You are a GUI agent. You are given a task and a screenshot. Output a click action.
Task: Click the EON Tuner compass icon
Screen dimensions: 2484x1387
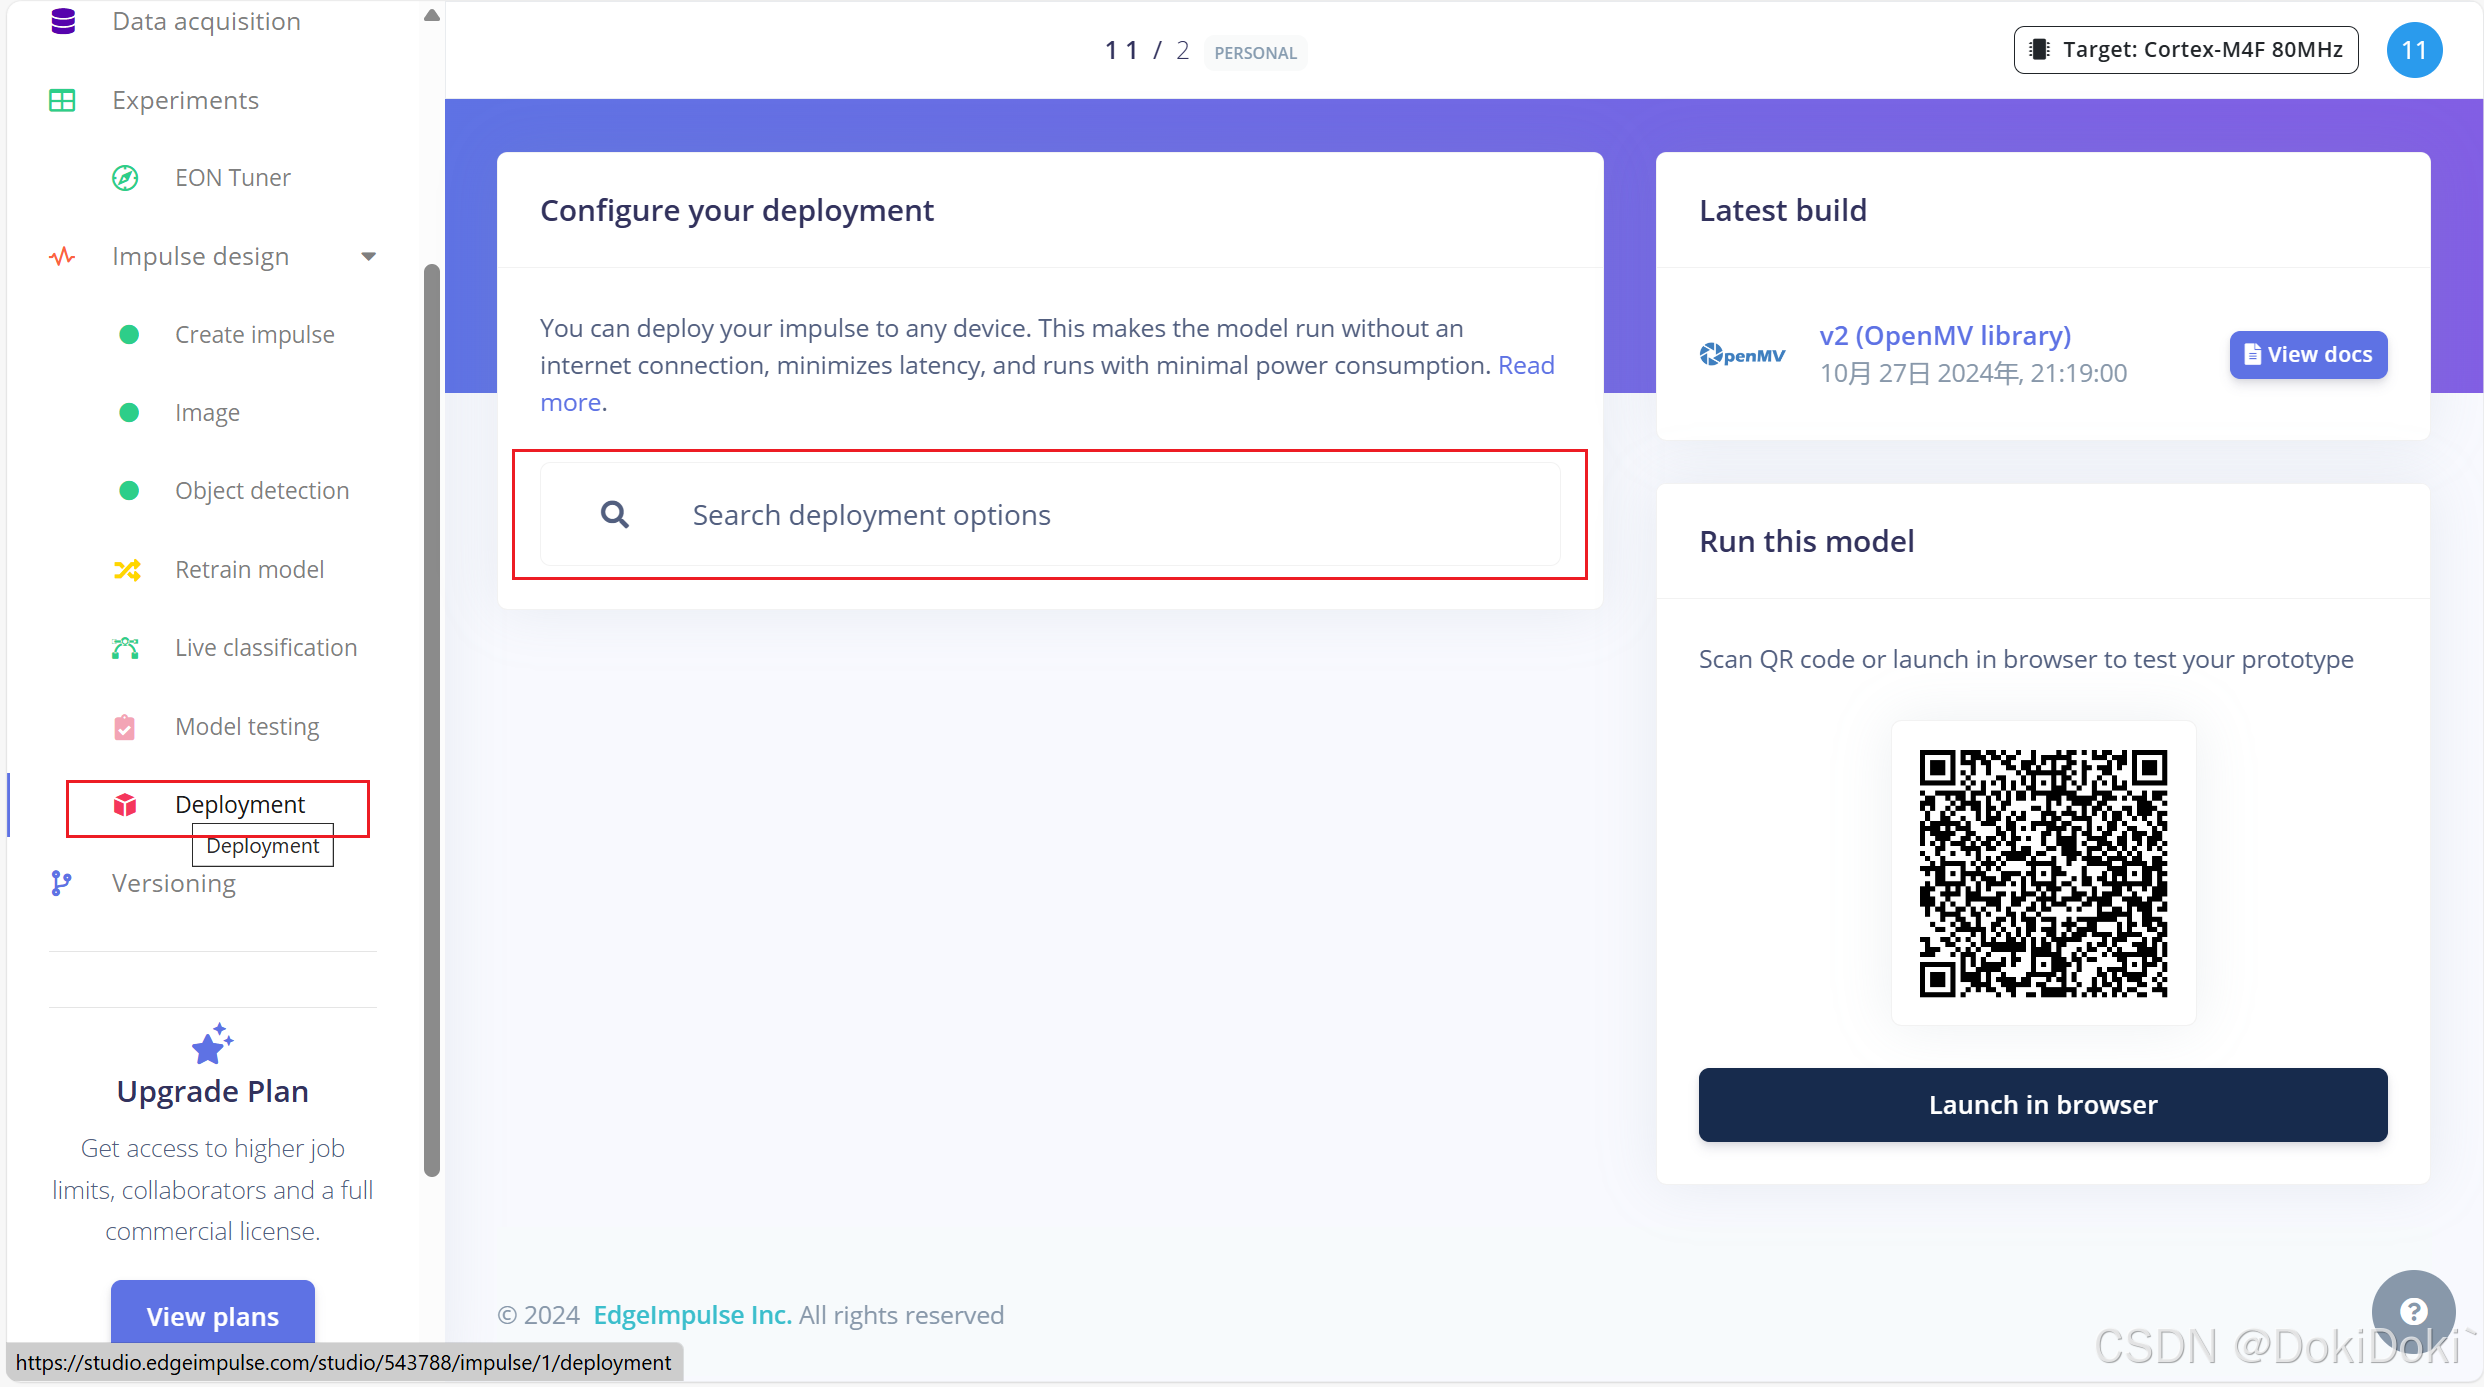(x=125, y=178)
